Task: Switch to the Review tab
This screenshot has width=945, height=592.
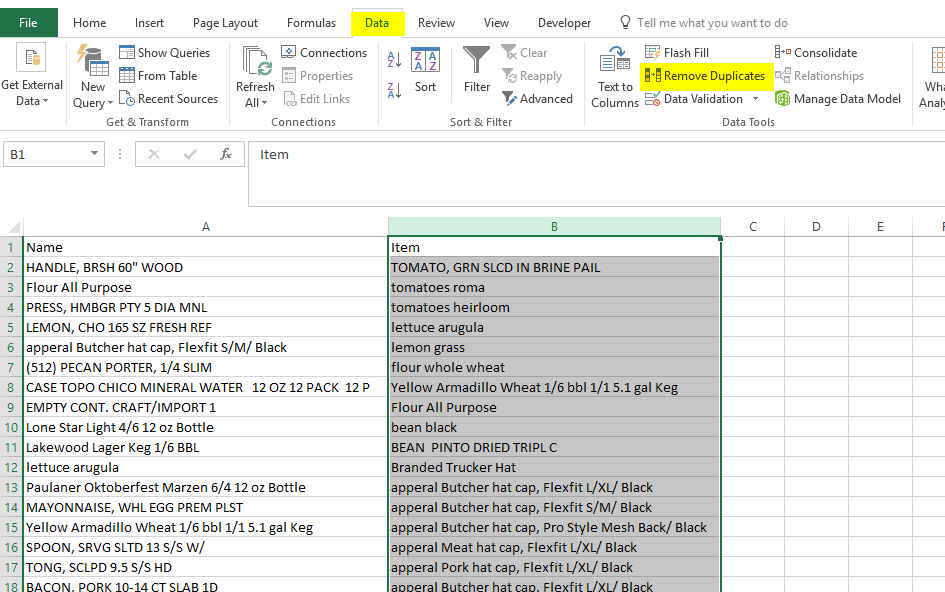Action: (x=436, y=23)
